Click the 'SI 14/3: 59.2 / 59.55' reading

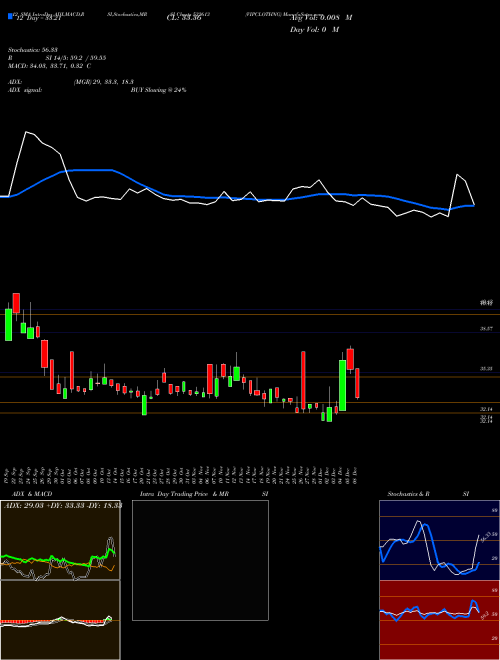coord(76,58)
